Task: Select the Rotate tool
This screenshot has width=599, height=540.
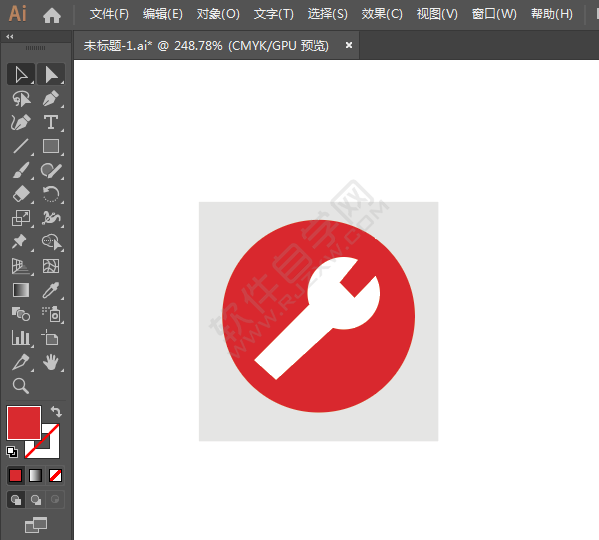Action: pos(51,194)
